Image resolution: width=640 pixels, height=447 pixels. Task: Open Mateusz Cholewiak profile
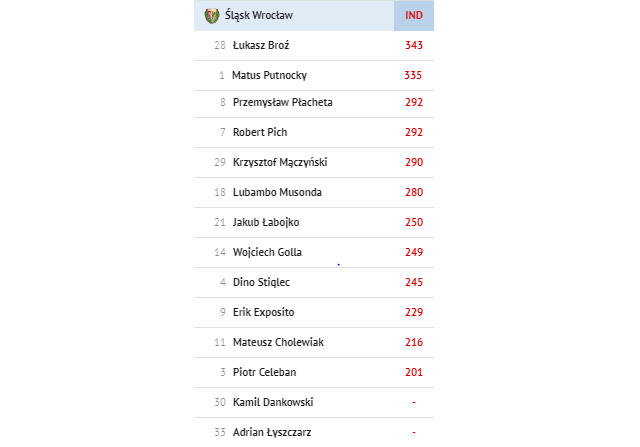[278, 342]
